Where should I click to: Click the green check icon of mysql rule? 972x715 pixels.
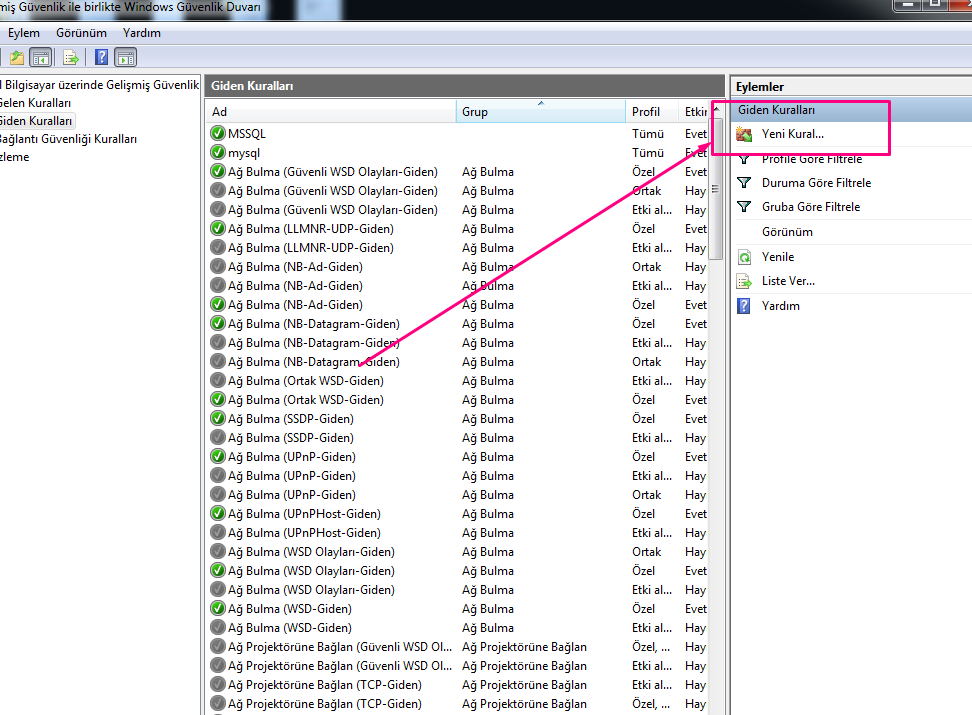(x=218, y=153)
